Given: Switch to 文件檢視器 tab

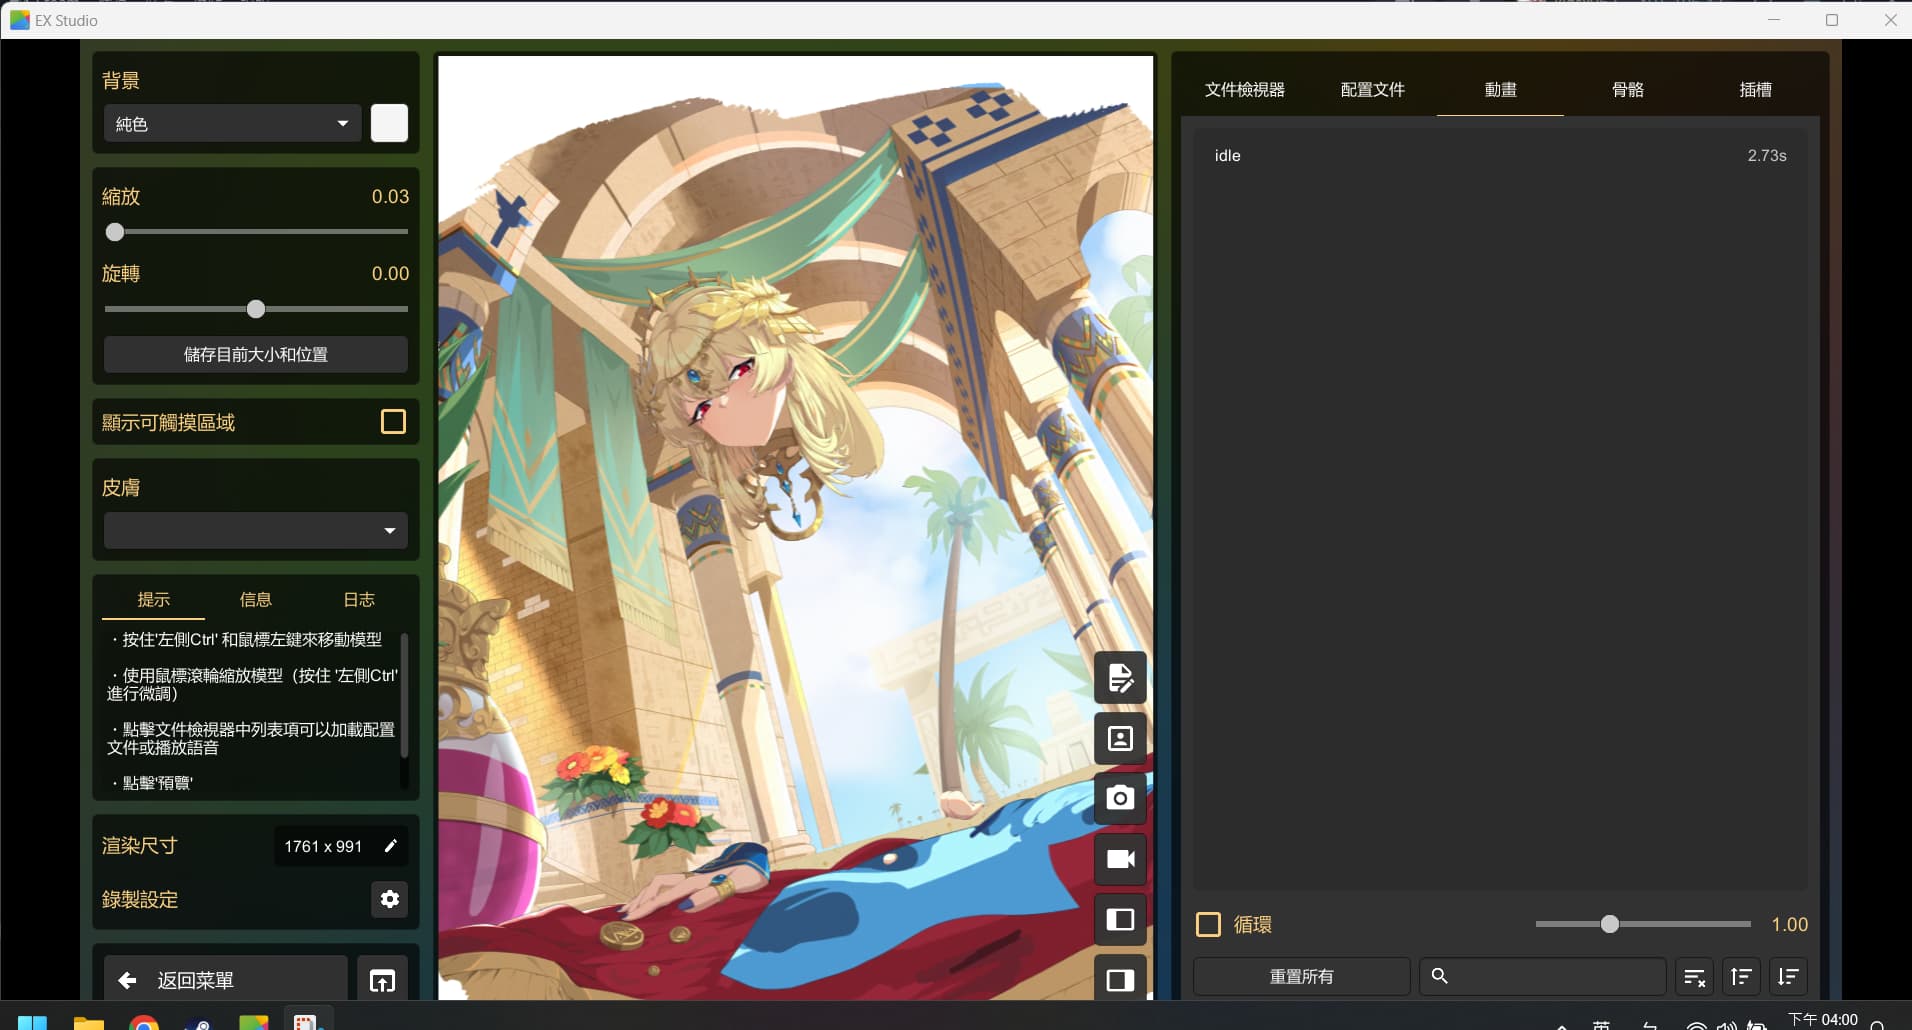Looking at the screenshot, I should (1245, 90).
